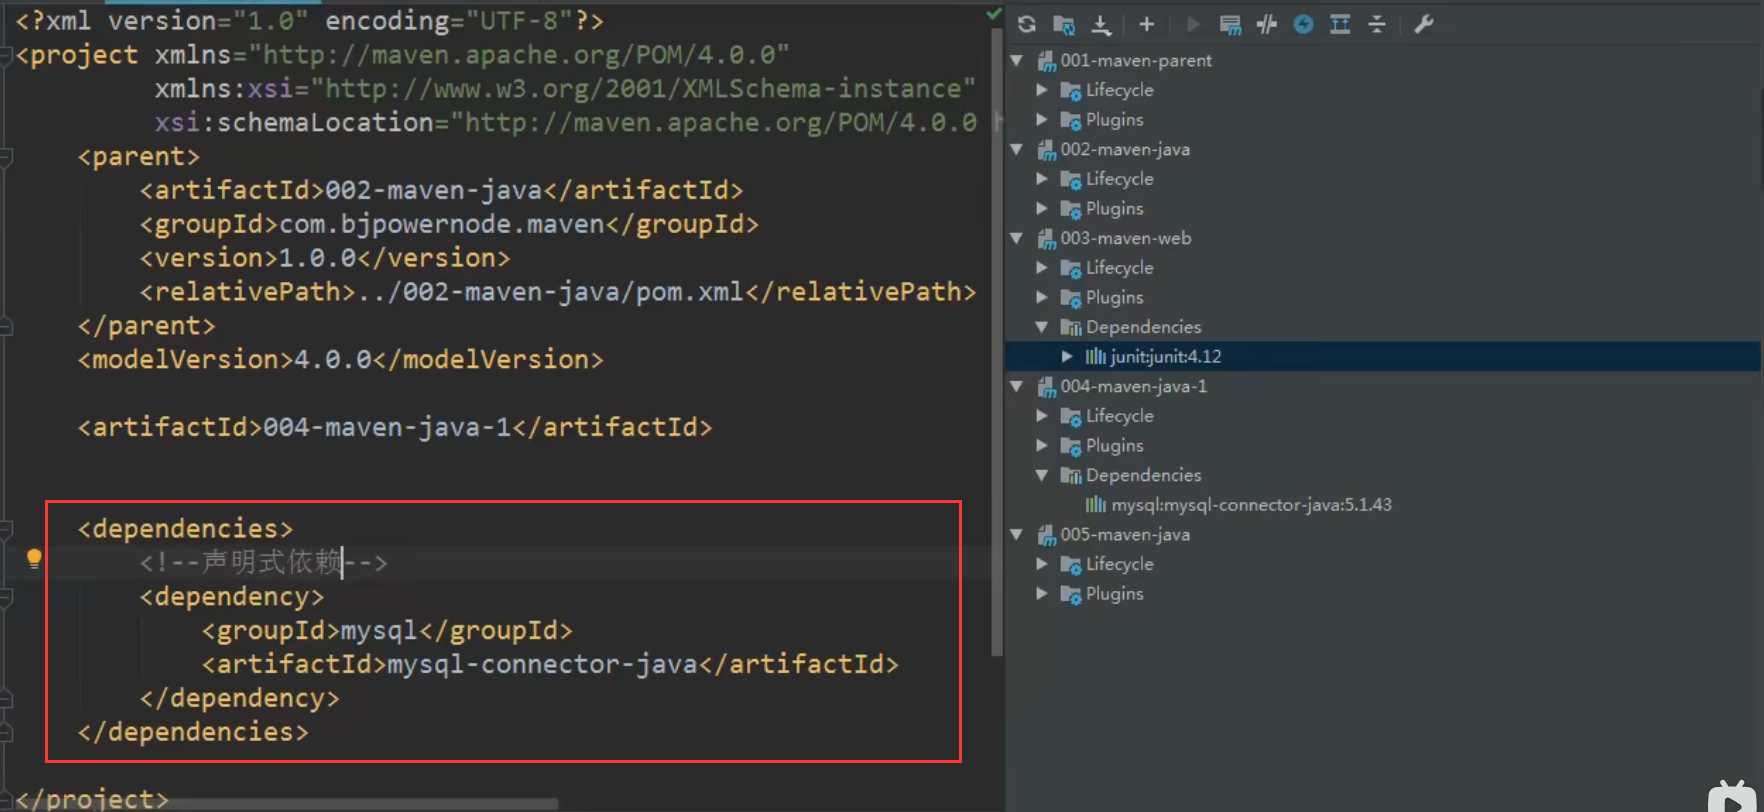
Task: Click the green inspection checkmark in editor
Action: click(x=993, y=14)
